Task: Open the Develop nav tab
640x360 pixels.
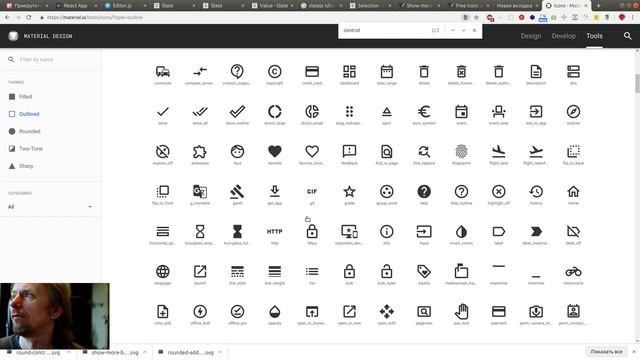Action: 563,36
